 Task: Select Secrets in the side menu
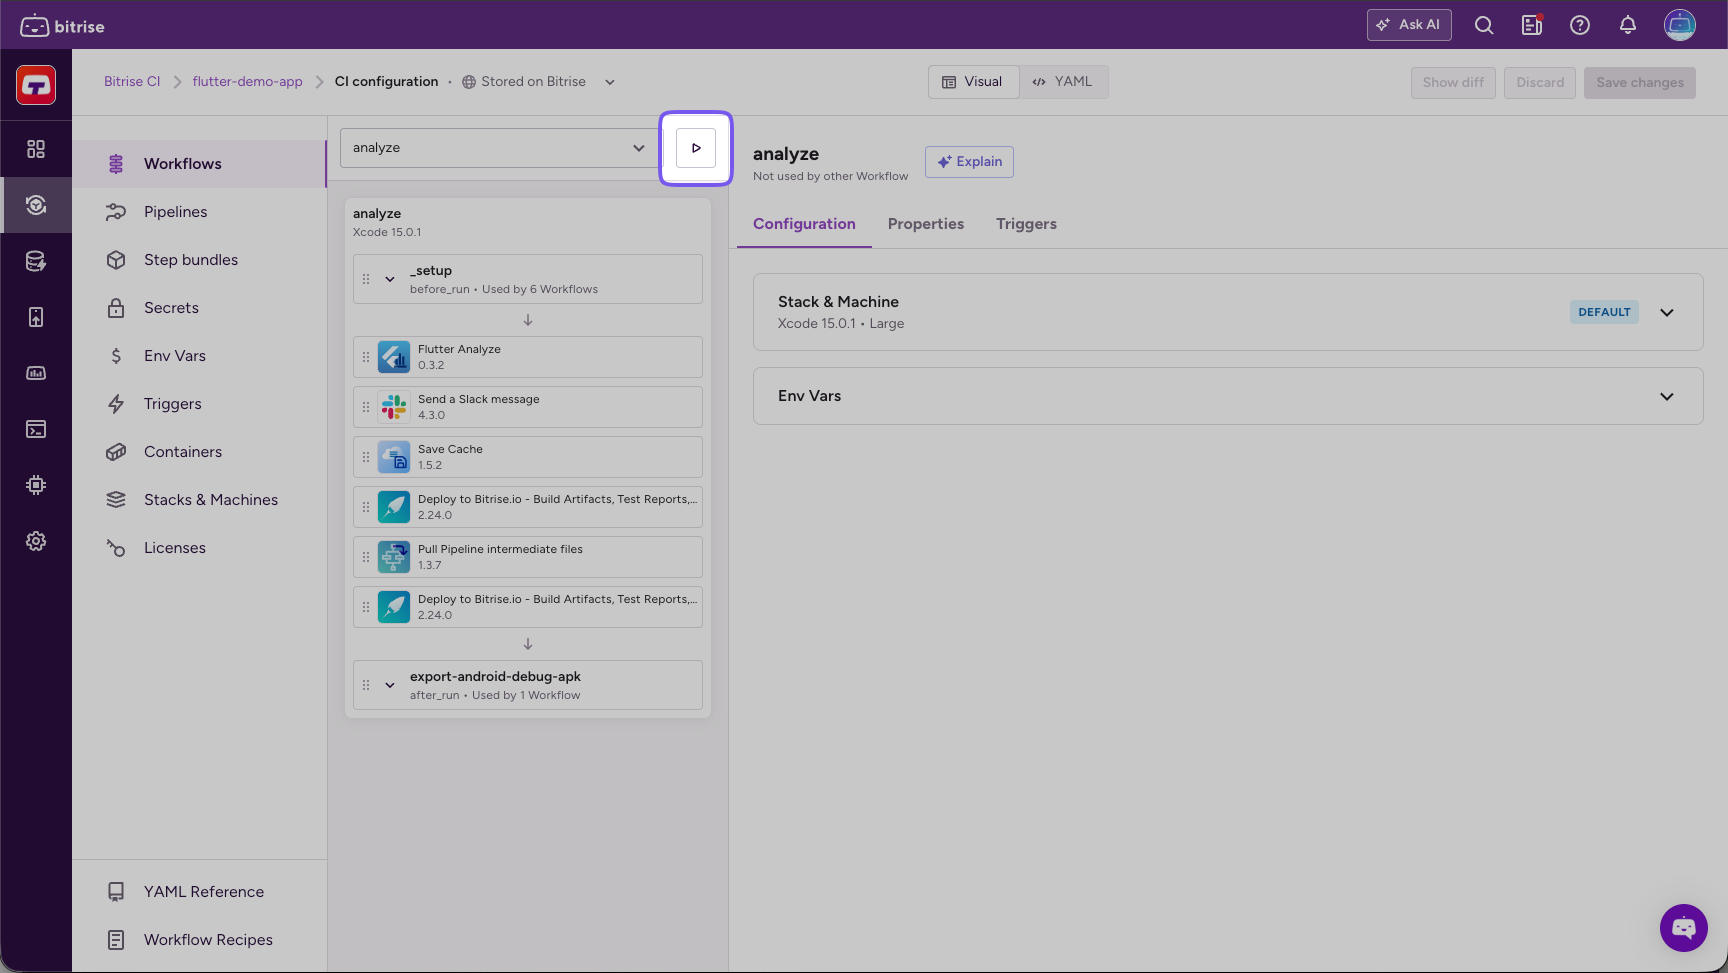[x=200, y=308]
